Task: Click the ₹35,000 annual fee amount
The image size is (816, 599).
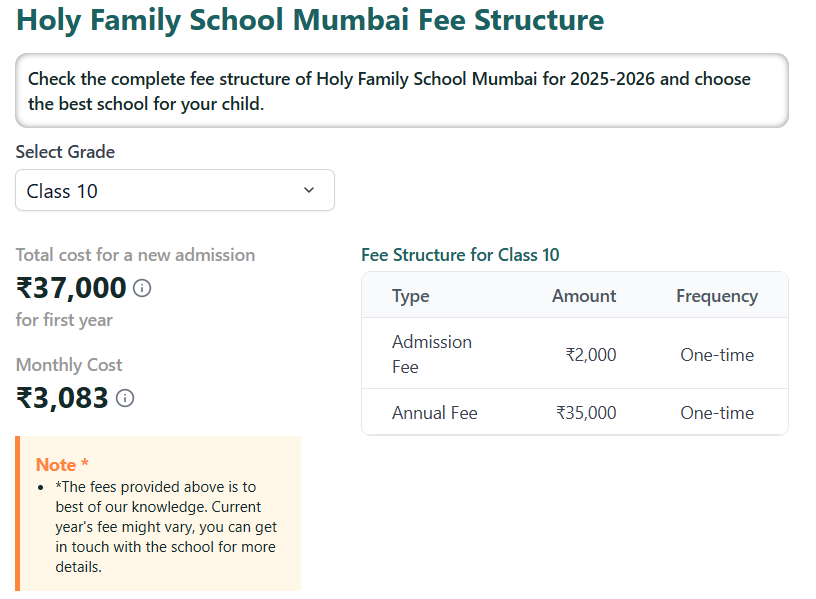Action: (586, 412)
